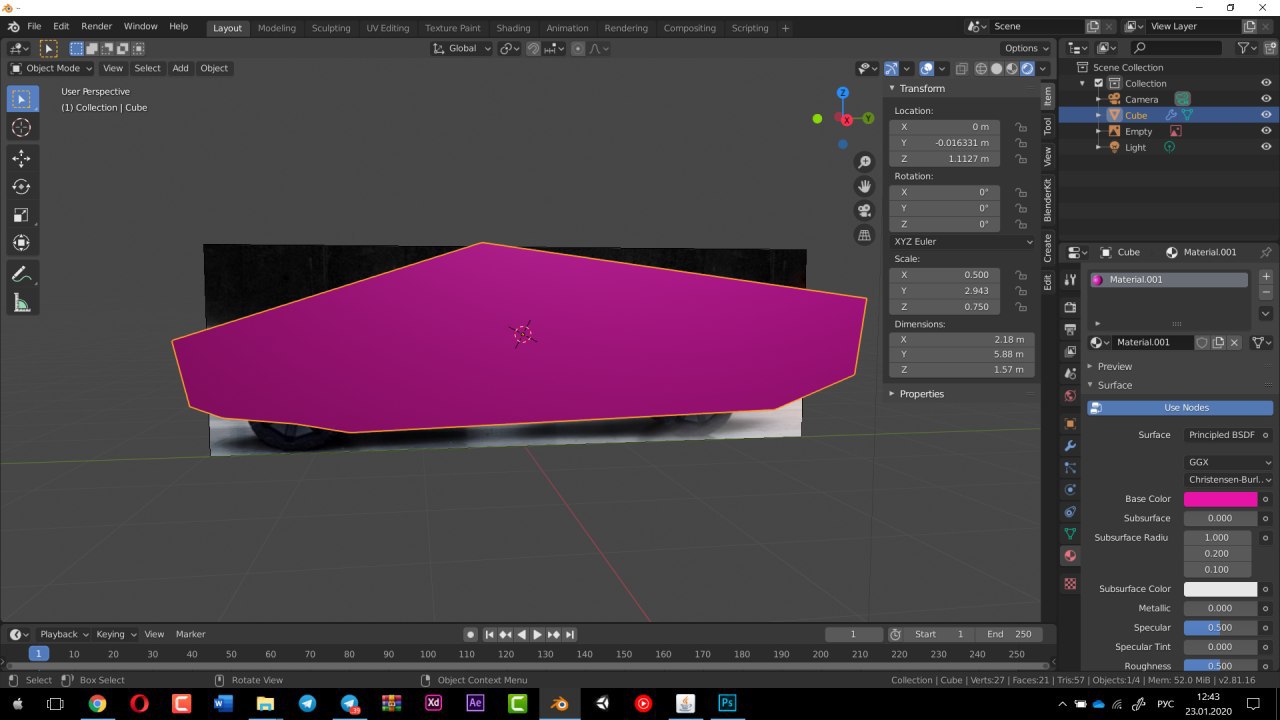Open the viewport Add menu
Image resolution: width=1280 pixels, height=720 pixels.
(180, 68)
